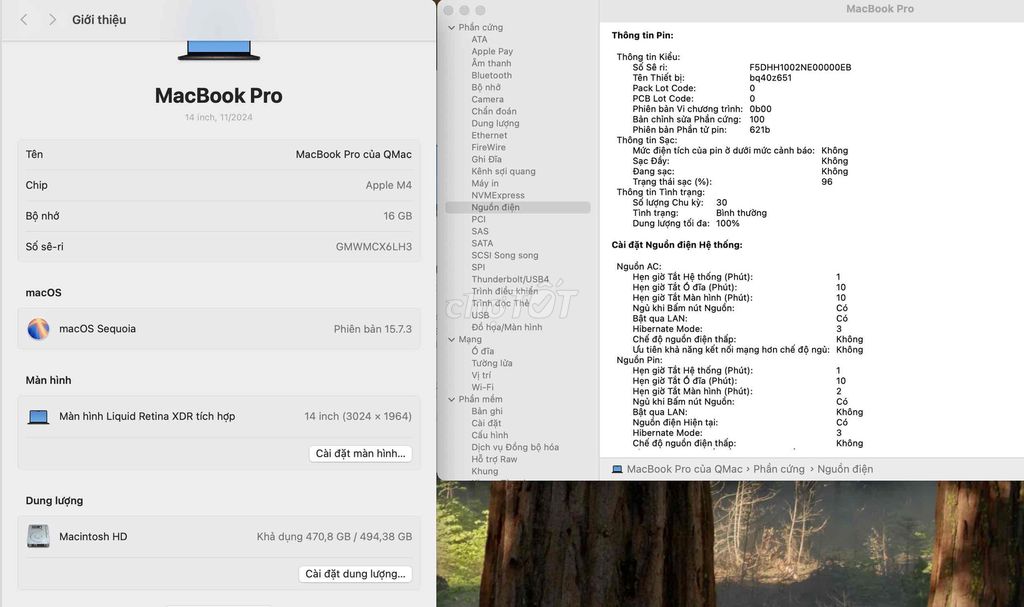The width and height of the screenshot is (1024, 607).
Task: Select Bluetooth in the hardware sidebar
Action: click(x=491, y=75)
